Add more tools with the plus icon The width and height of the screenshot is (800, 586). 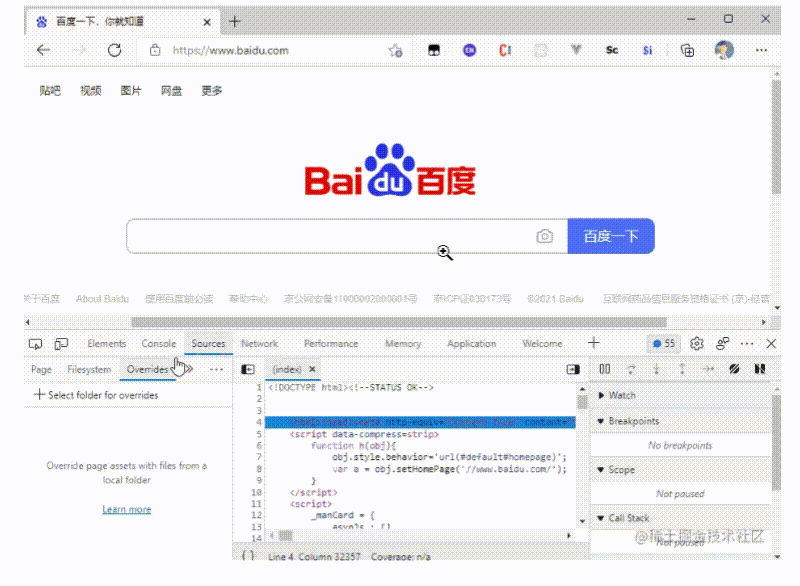pos(593,343)
